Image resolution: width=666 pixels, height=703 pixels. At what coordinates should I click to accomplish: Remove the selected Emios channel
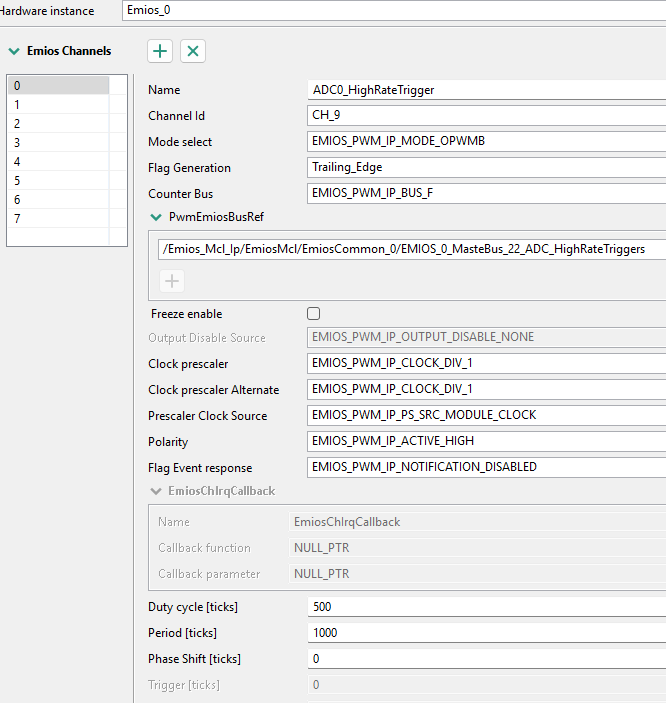point(193,51)
